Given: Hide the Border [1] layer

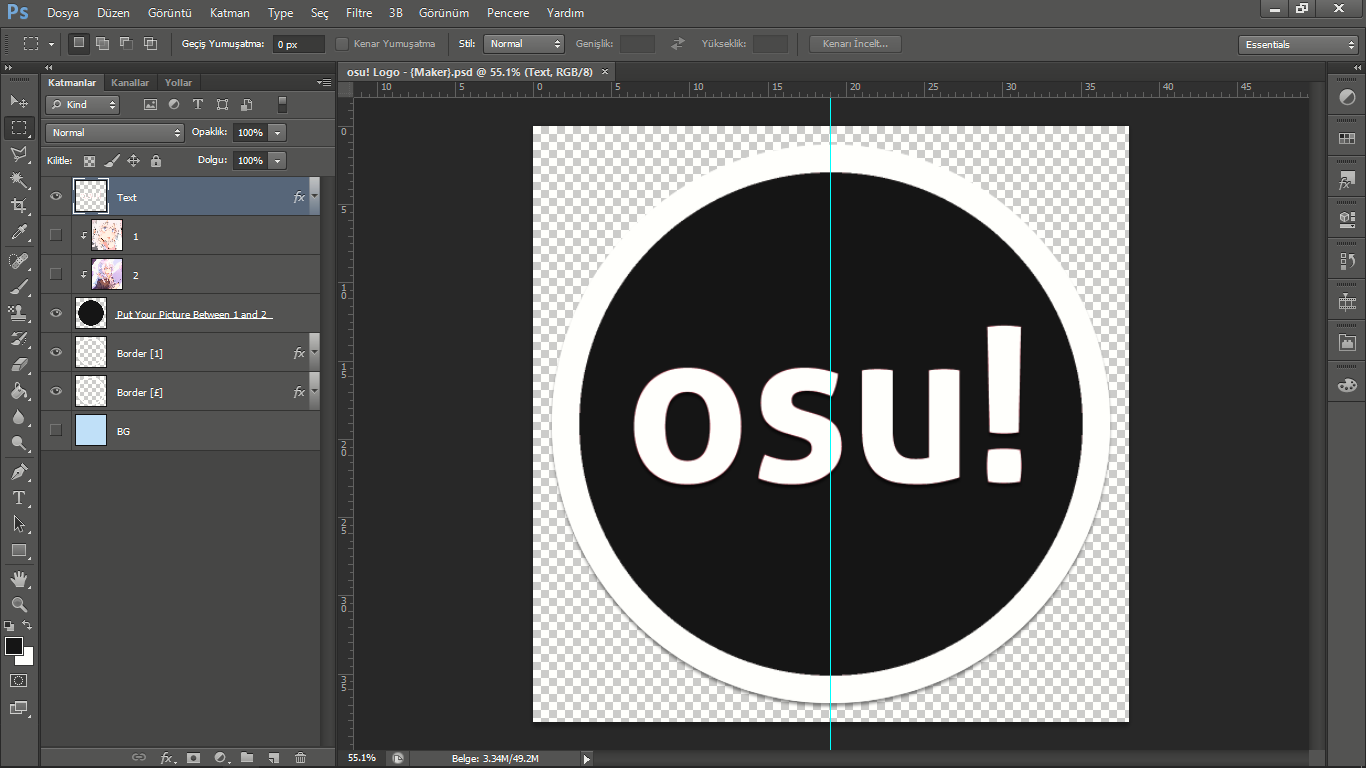Looking at the screenshot, I should [56, 352].
